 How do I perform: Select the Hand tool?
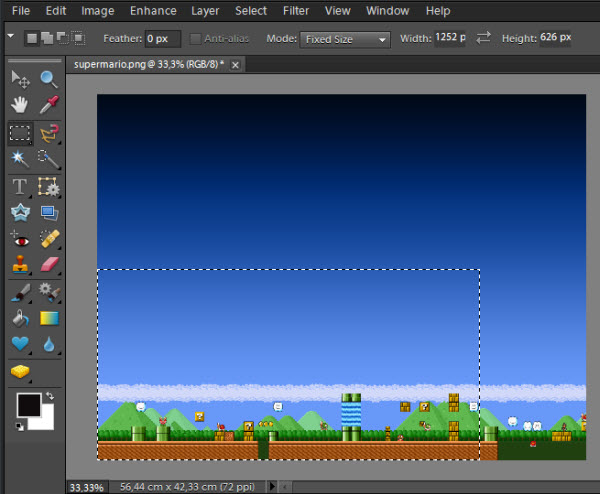20,105
